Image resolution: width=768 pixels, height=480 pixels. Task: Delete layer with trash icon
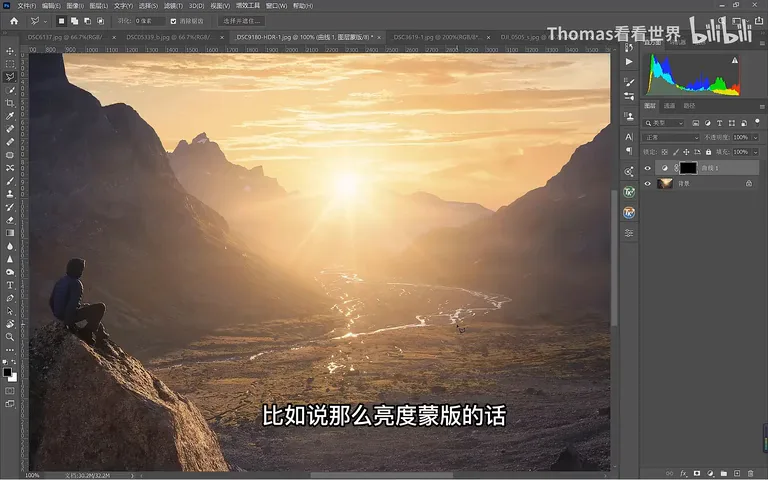(750, 473)
